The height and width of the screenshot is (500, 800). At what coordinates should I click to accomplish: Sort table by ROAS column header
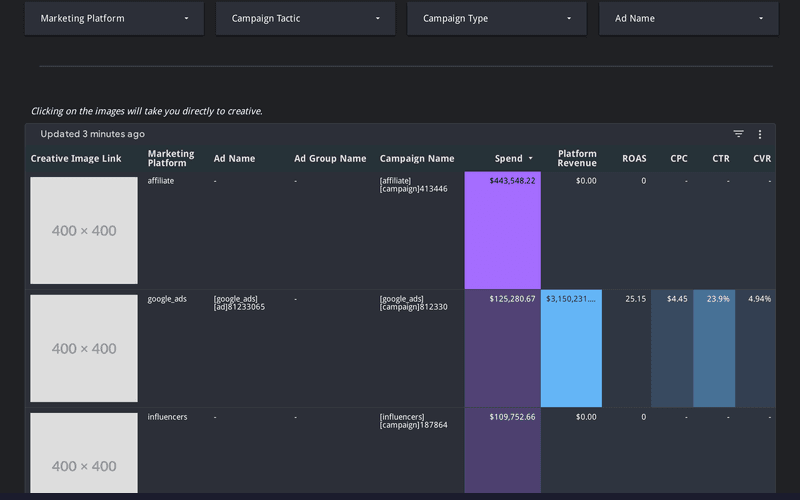click(634, 158)
